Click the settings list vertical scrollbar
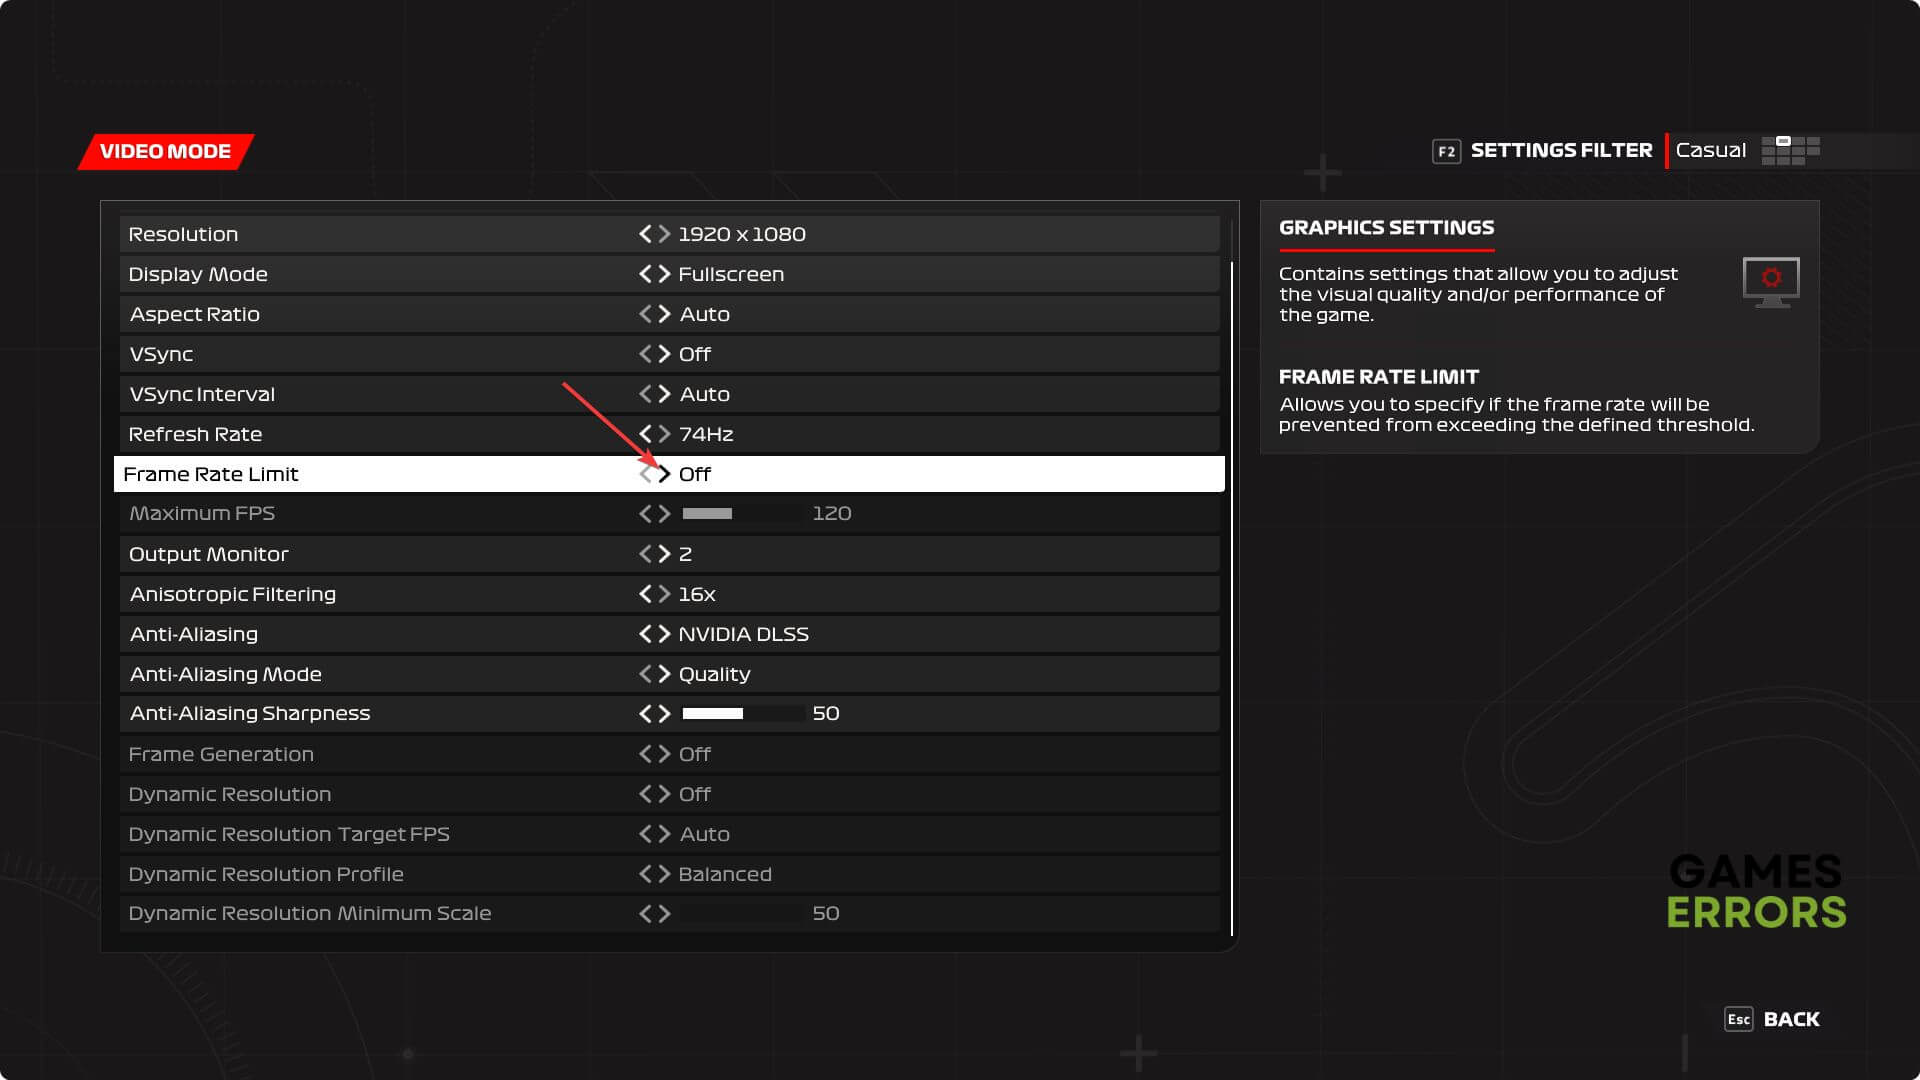1920x1080 pixels. point(1231,598)
